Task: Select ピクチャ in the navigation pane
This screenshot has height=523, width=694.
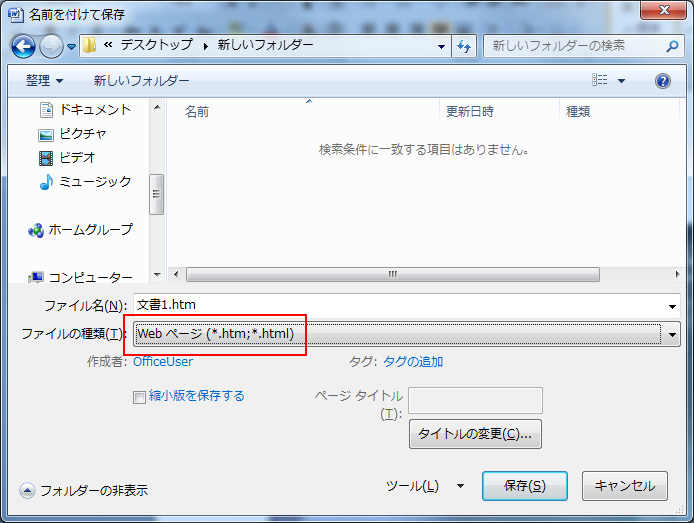Action: [x=82, y=134]
